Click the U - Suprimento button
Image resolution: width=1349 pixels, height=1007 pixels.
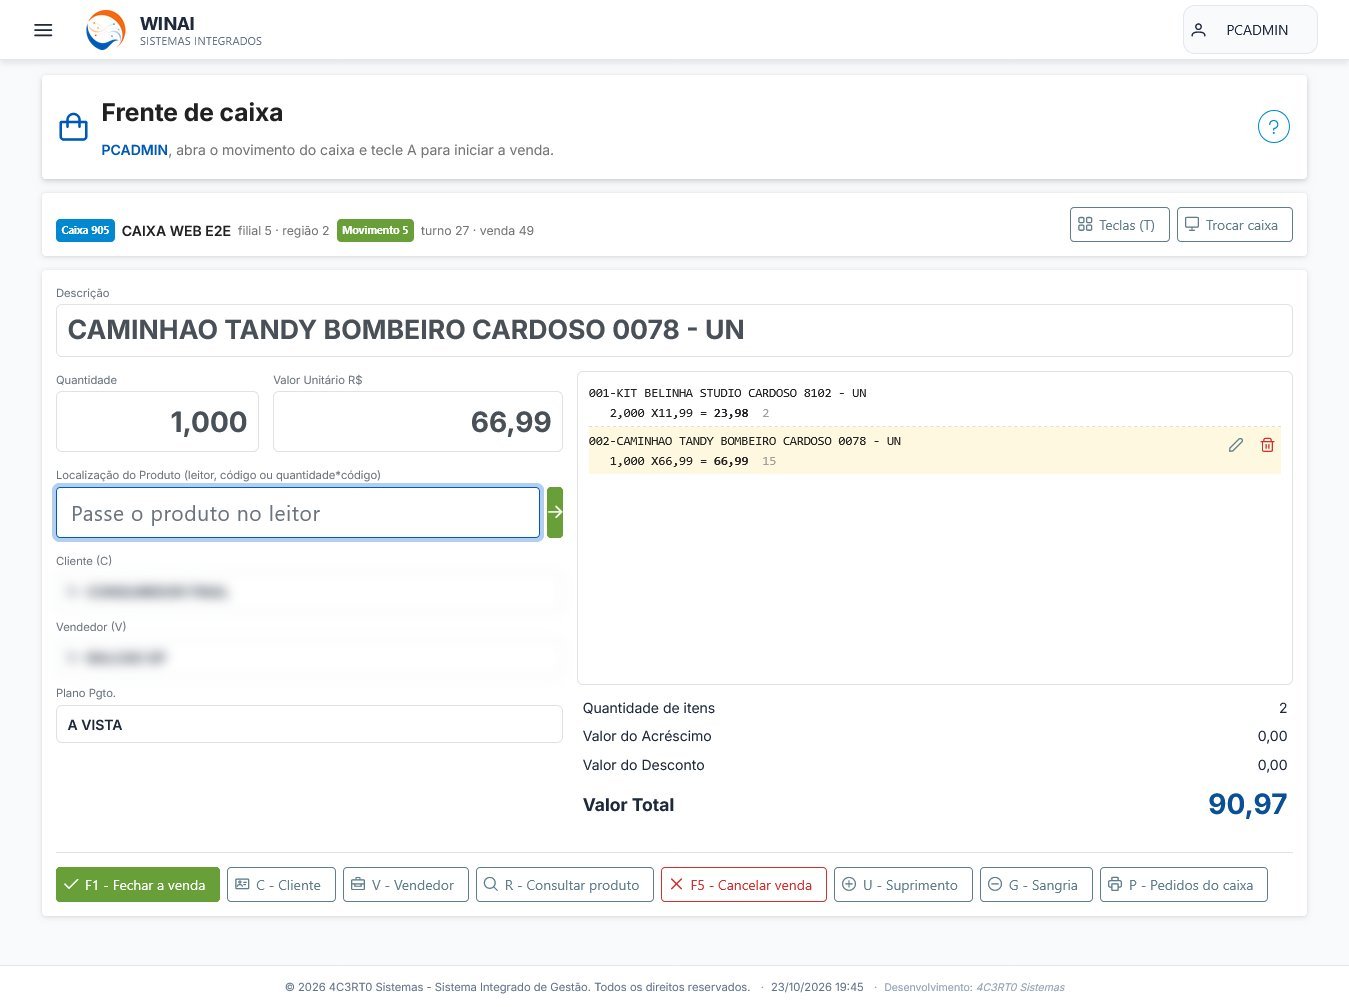click(x=903, y=885)
